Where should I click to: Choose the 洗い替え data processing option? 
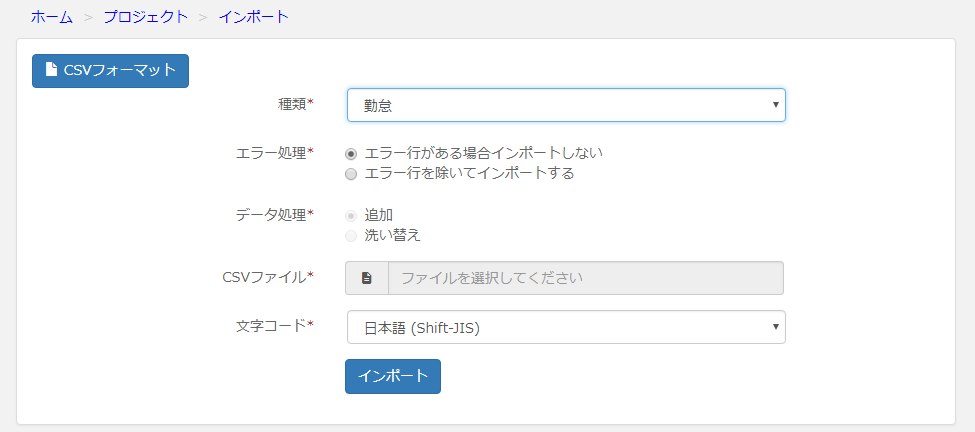pos(351,236)
